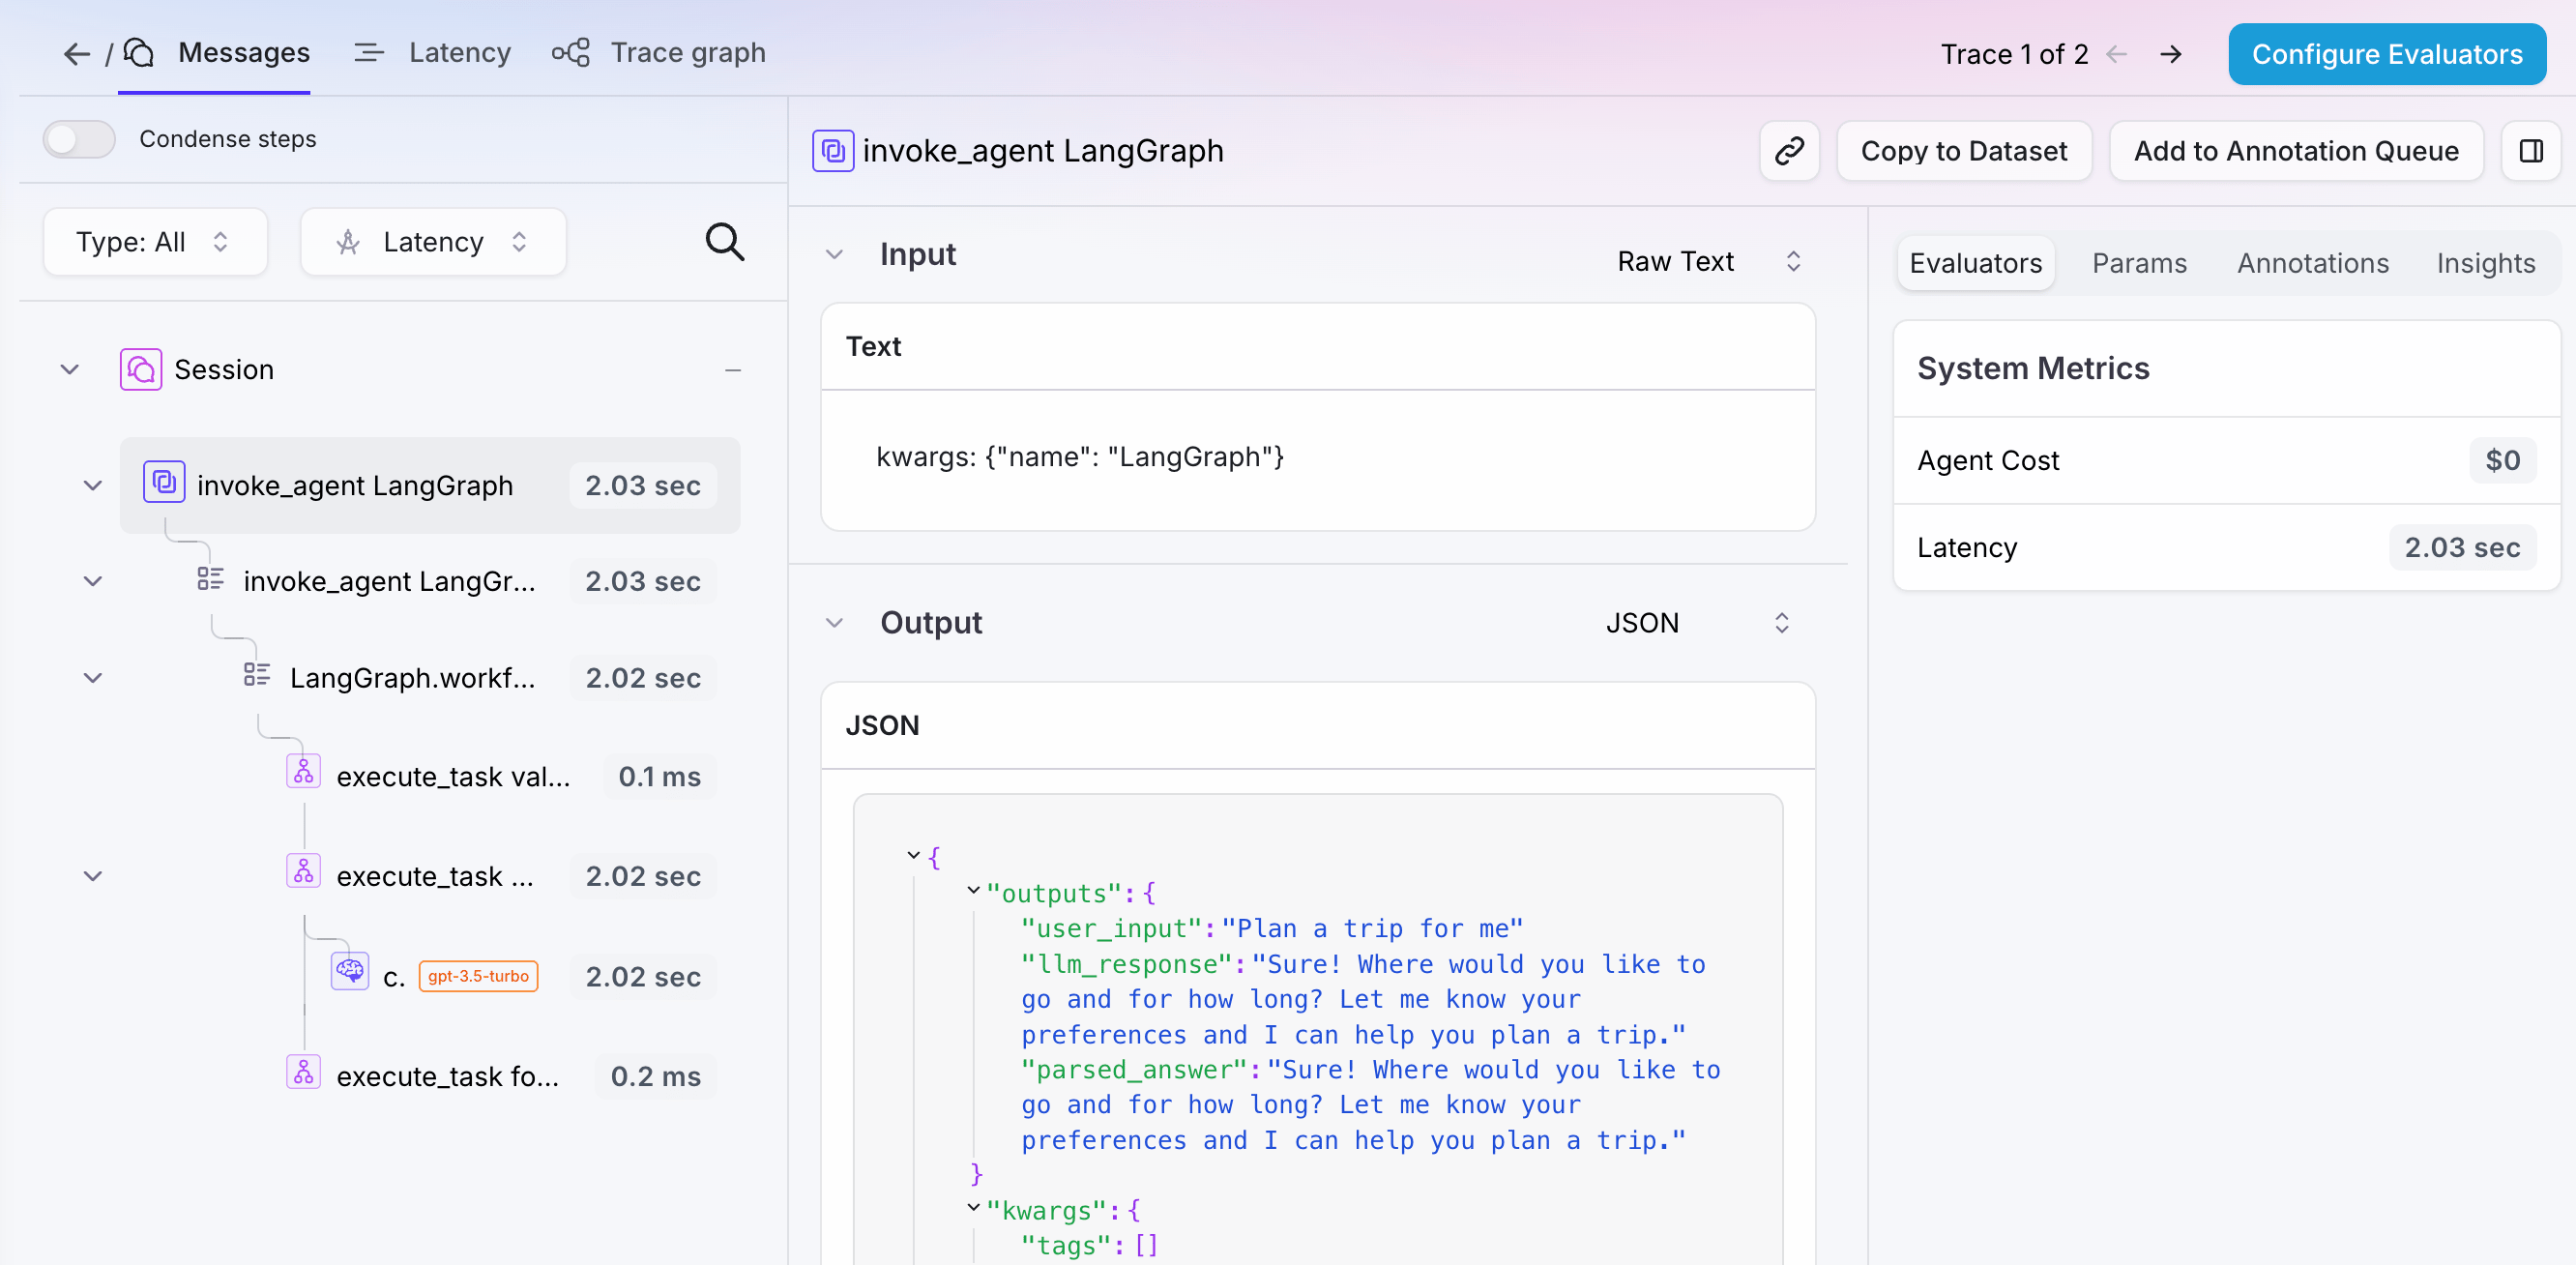Image resolution: width=2576 pixels, height=1265 pixels.
Task: Collapse the "kwargs" JSON key
Action: [973, 1207]
